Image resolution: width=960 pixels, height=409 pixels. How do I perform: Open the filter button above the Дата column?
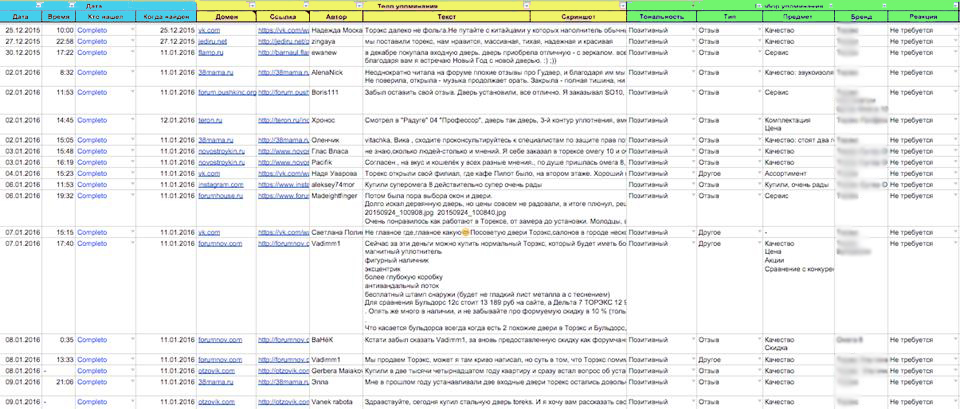[x=38, y=6]
